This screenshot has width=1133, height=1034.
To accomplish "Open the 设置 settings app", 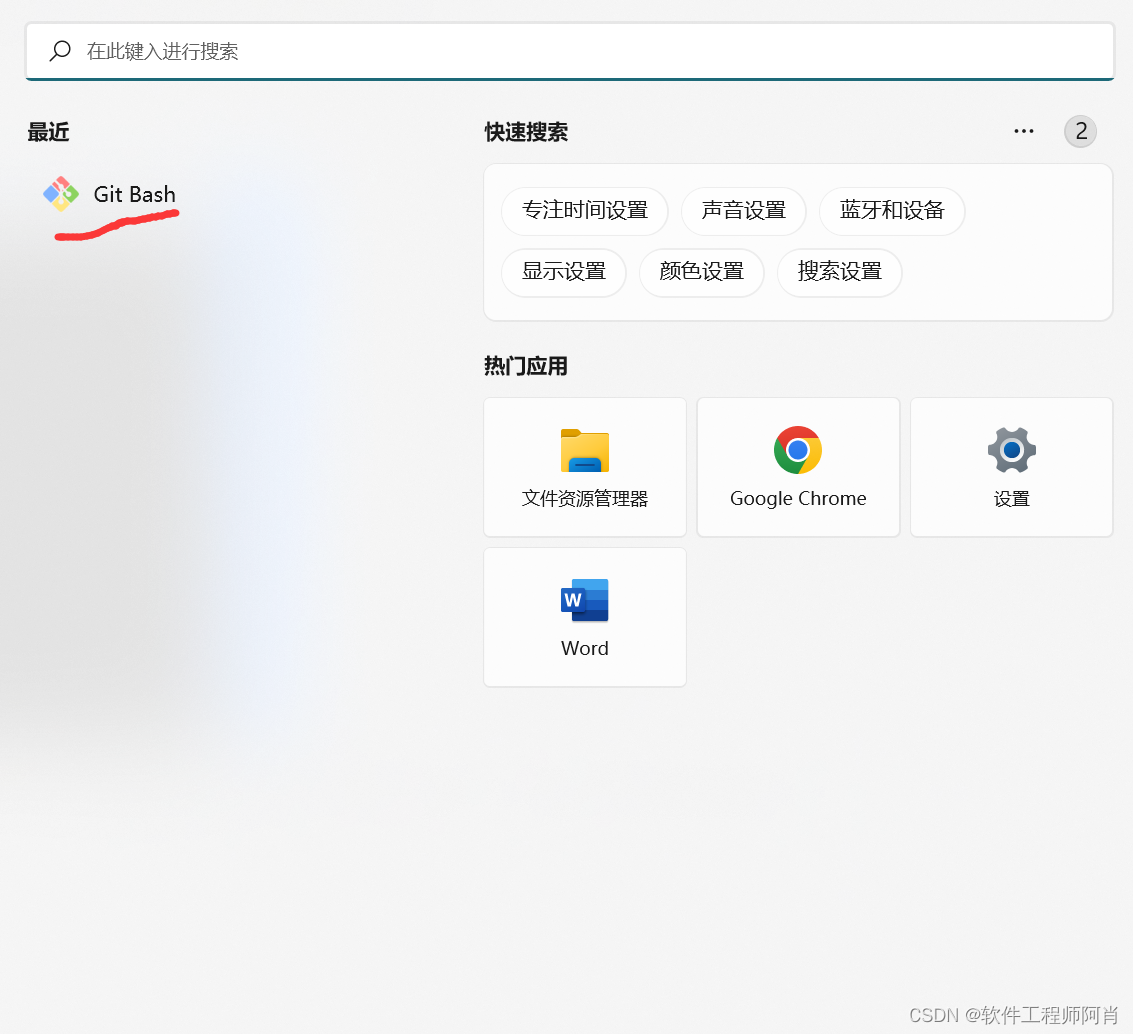I will (x=1010, y=467).
